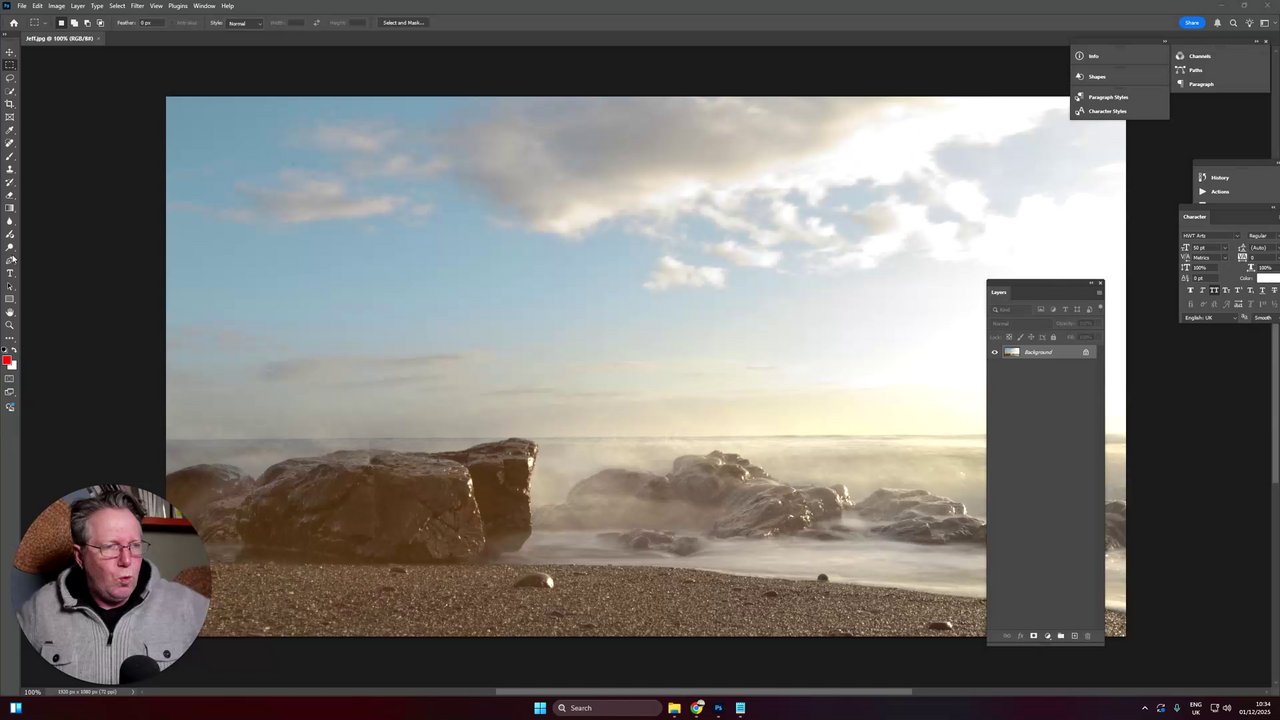
Task: Select the Lasso tool
Action: pos(10,78)
